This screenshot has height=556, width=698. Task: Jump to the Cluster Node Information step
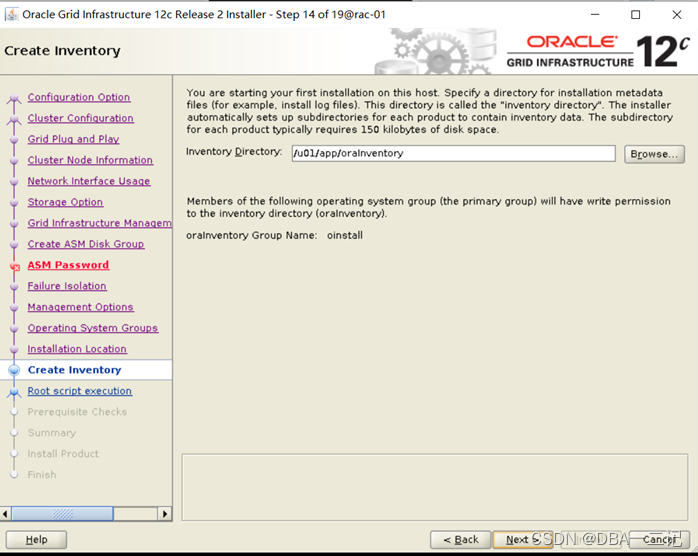pyautogui.click(x=90, y=160)
